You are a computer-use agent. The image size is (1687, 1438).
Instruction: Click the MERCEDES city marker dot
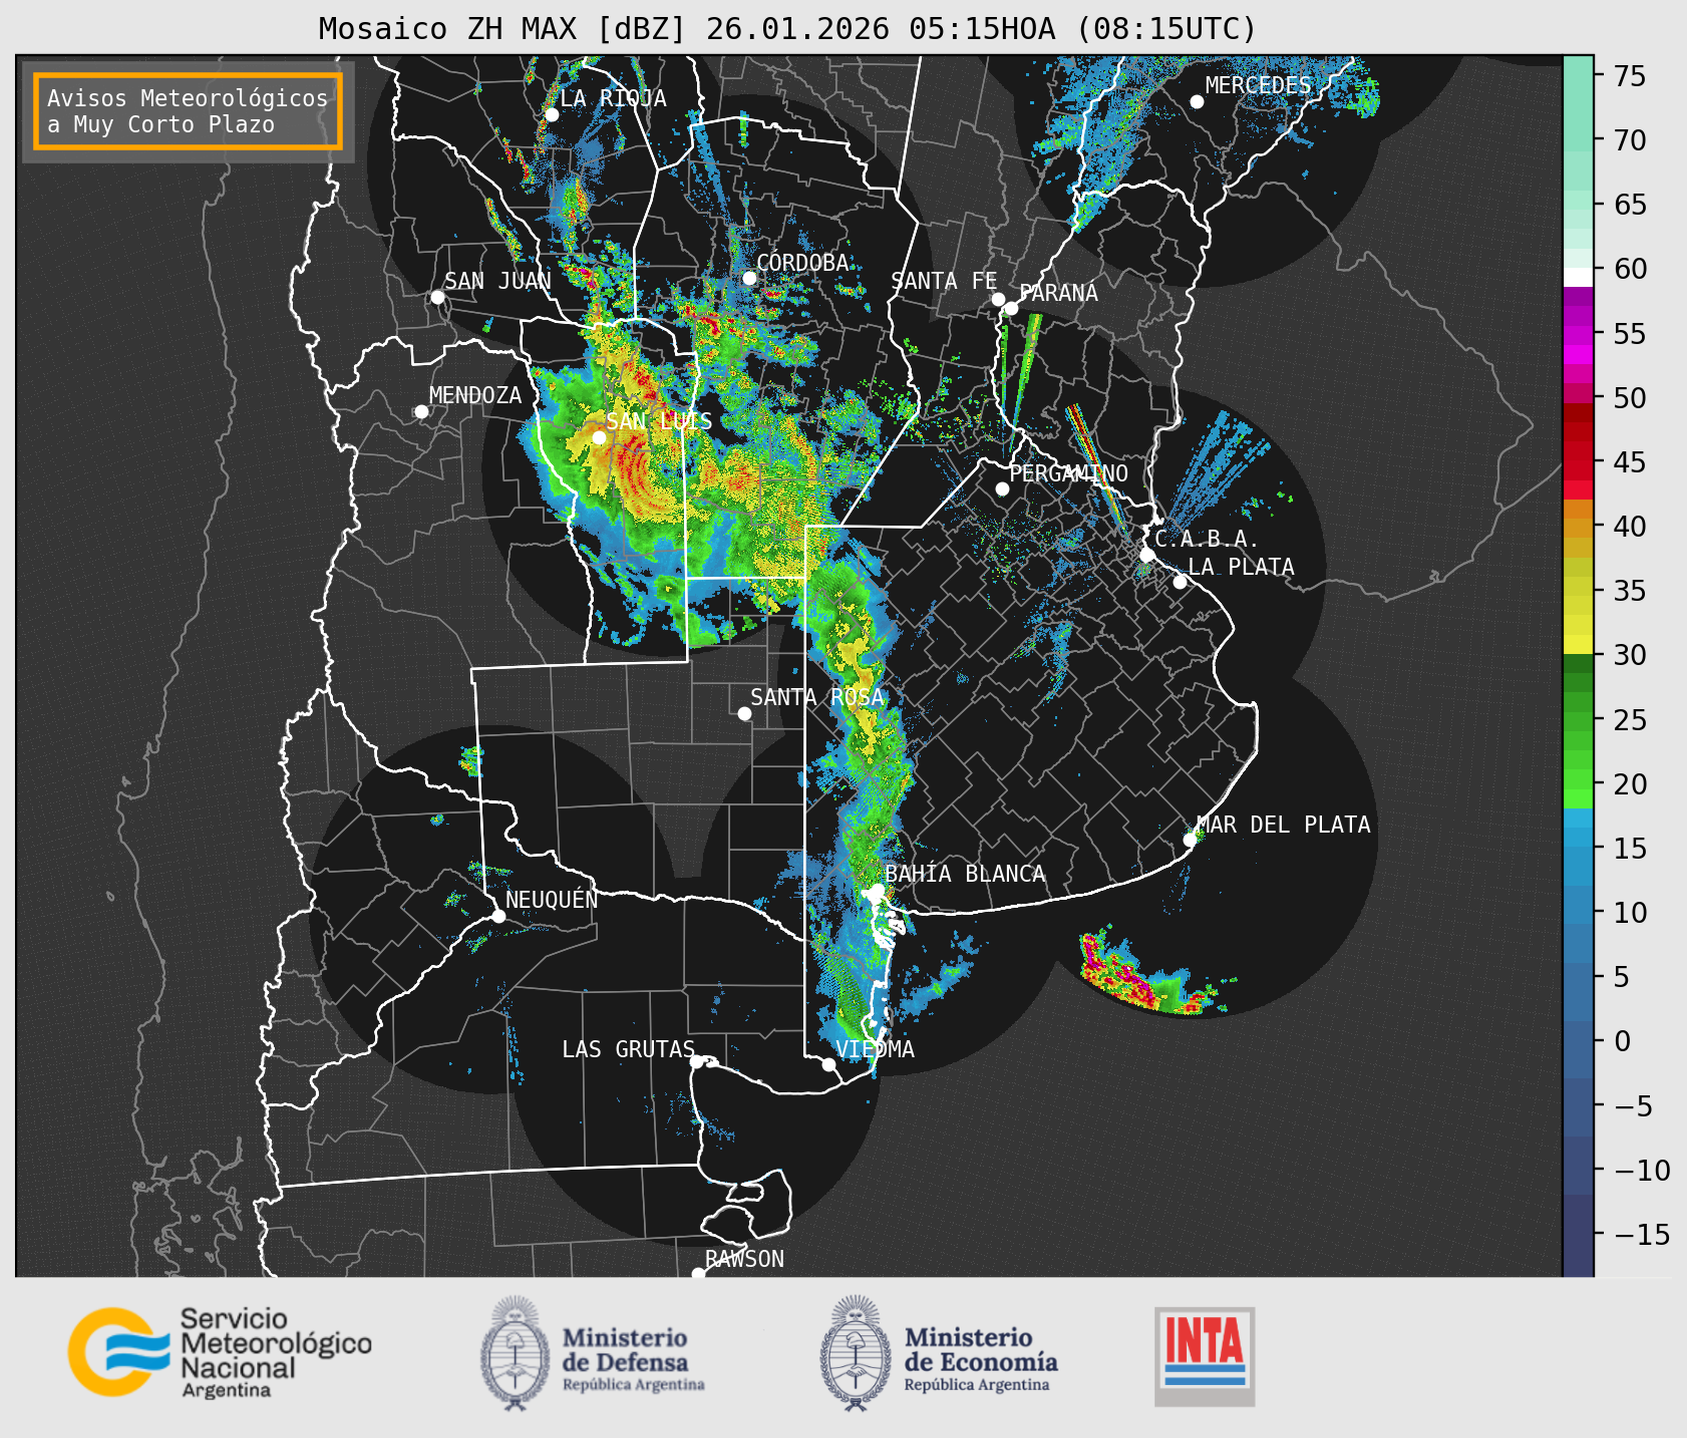(x=1197, y=102)
